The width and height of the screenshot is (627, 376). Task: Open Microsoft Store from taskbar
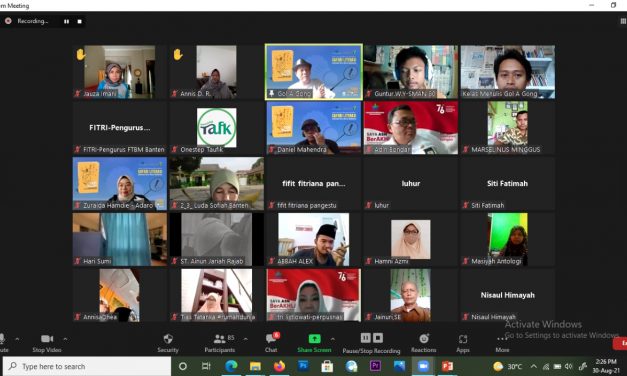[327, 366]
